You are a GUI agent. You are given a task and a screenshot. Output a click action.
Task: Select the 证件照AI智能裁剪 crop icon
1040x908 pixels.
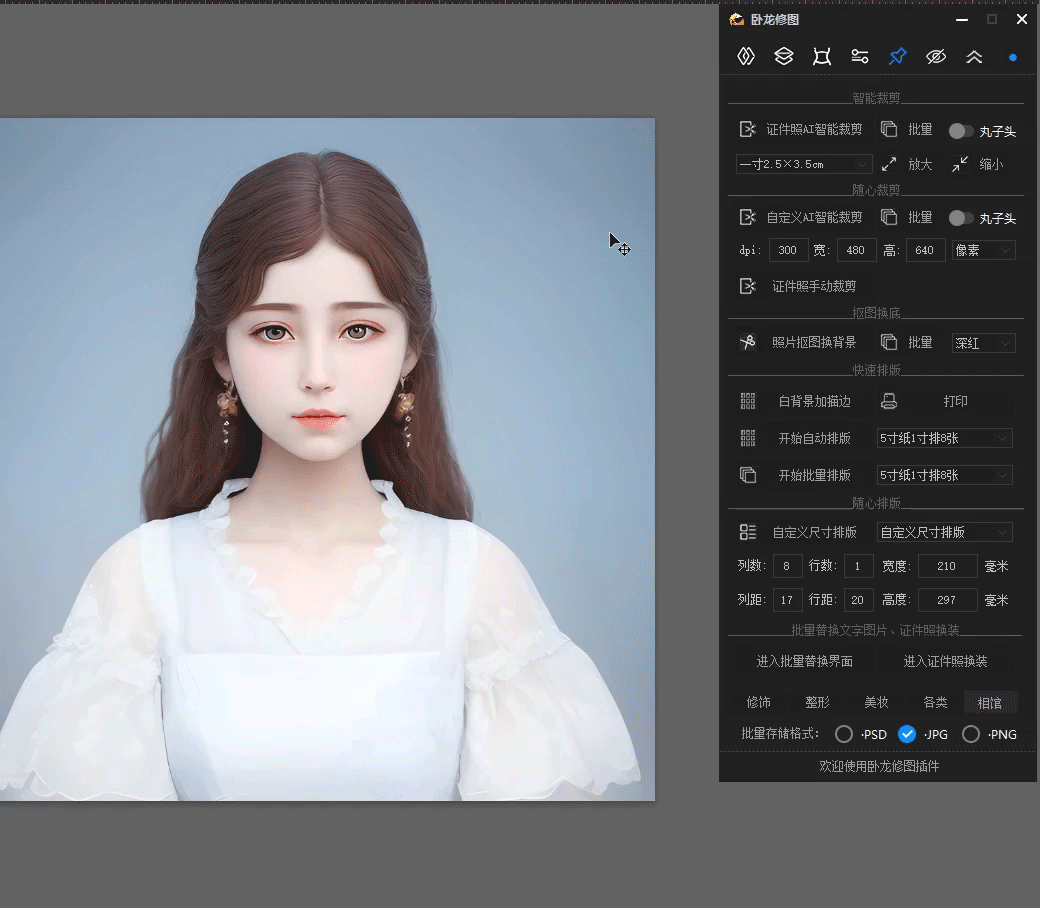(x=748, y=129)
